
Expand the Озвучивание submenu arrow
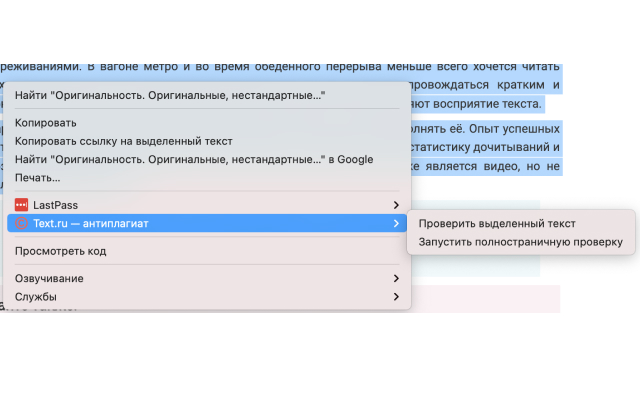[396, 278]
